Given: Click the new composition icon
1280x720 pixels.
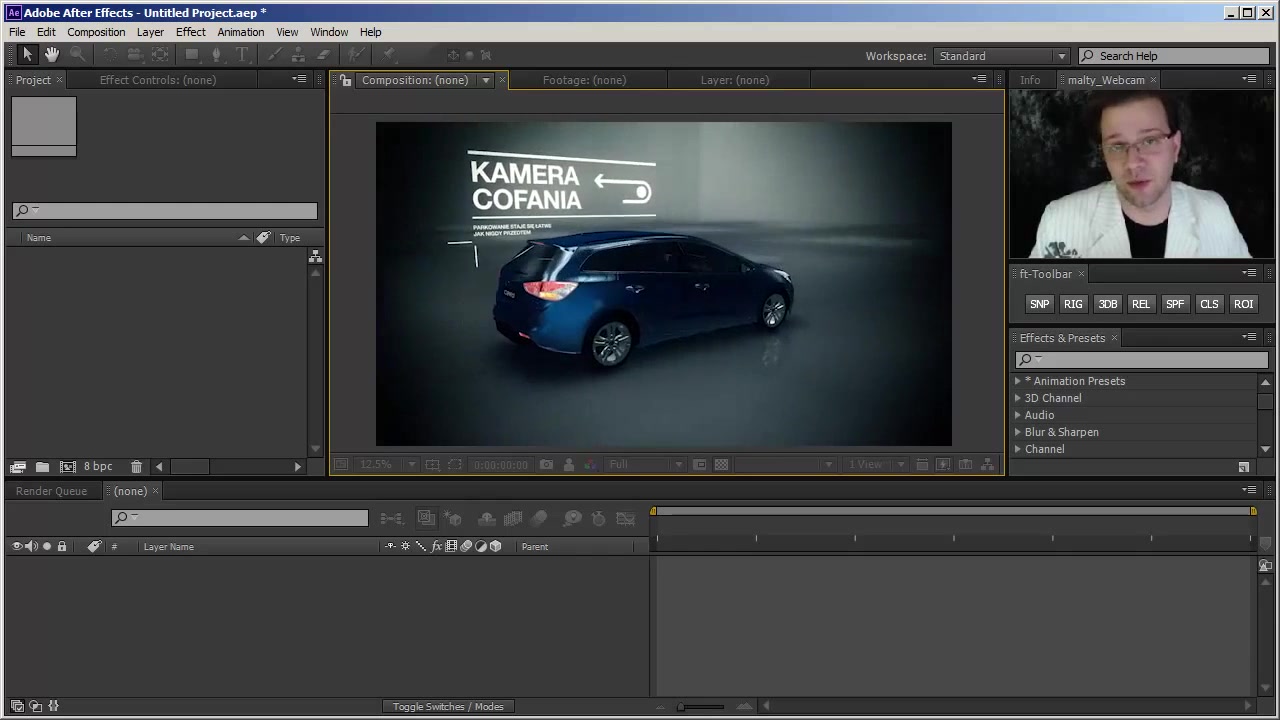Looking at the screenshot, I should (x=67, y=467).
